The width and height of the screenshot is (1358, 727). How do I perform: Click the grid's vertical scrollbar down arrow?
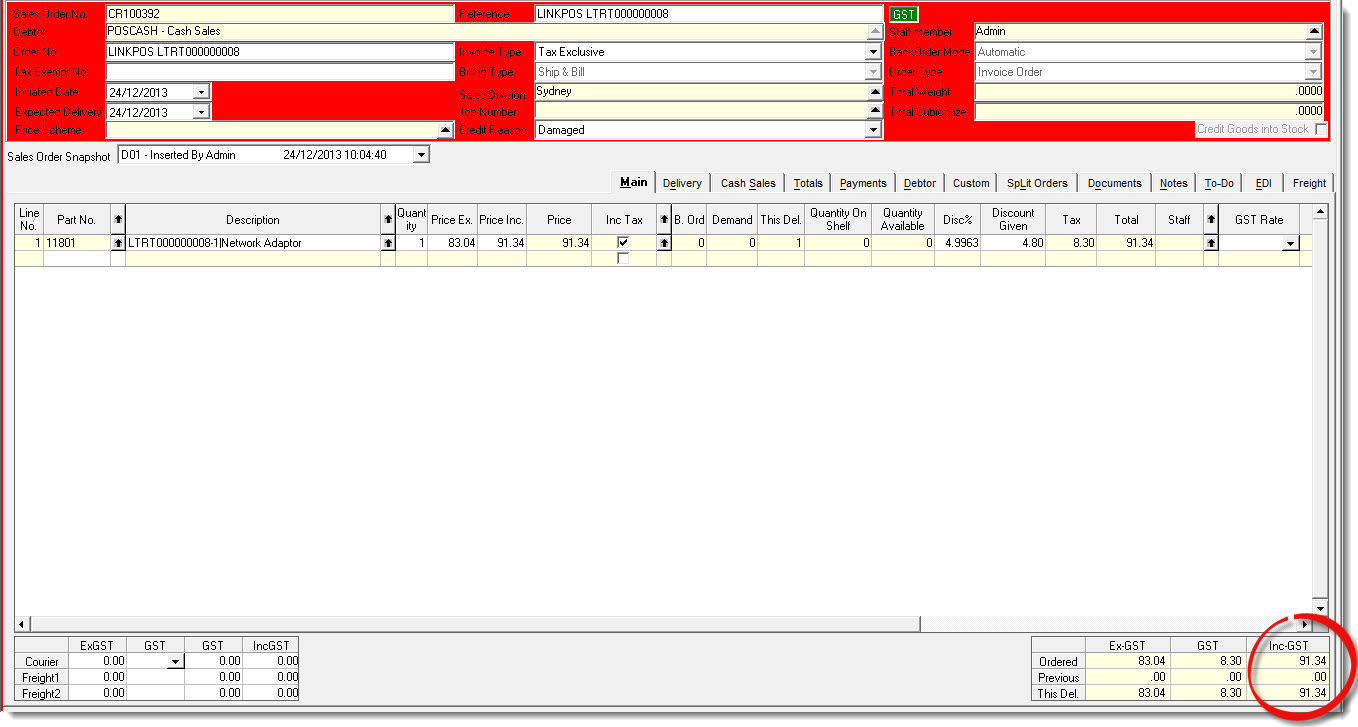click(1320, 608)
